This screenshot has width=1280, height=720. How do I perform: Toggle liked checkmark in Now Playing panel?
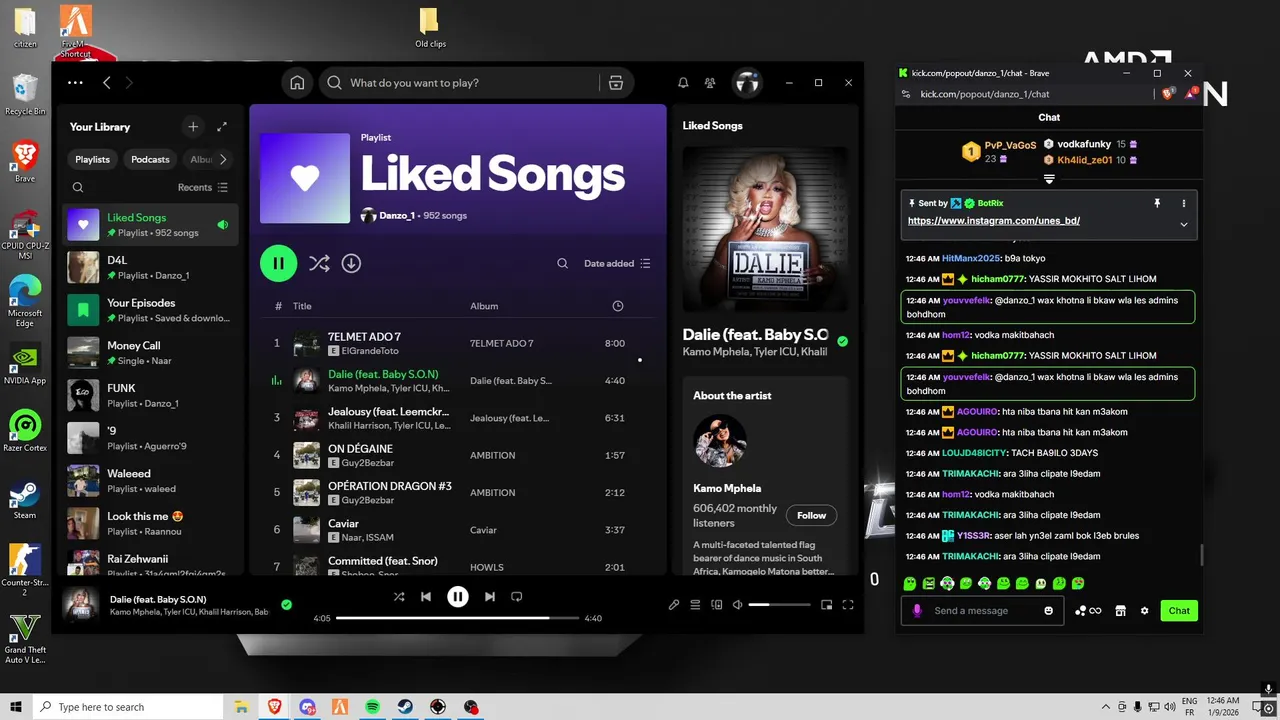(x=842, y=341)
